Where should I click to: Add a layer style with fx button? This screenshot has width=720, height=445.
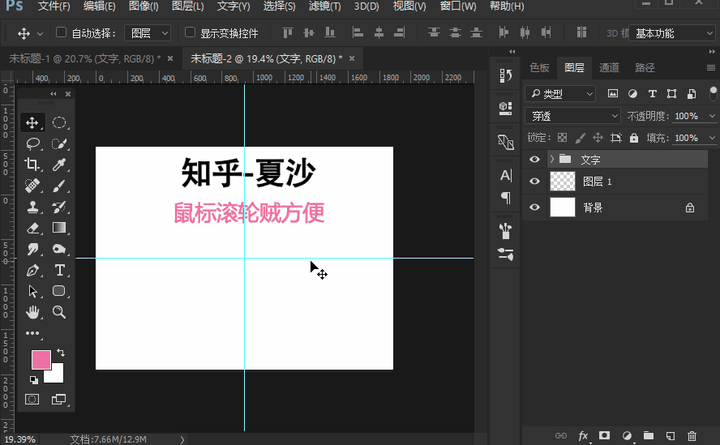point(583,435)
